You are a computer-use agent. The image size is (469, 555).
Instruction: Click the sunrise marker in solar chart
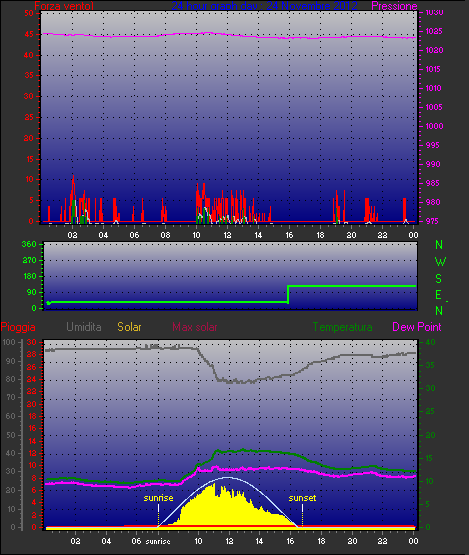(x=158, y=498)
